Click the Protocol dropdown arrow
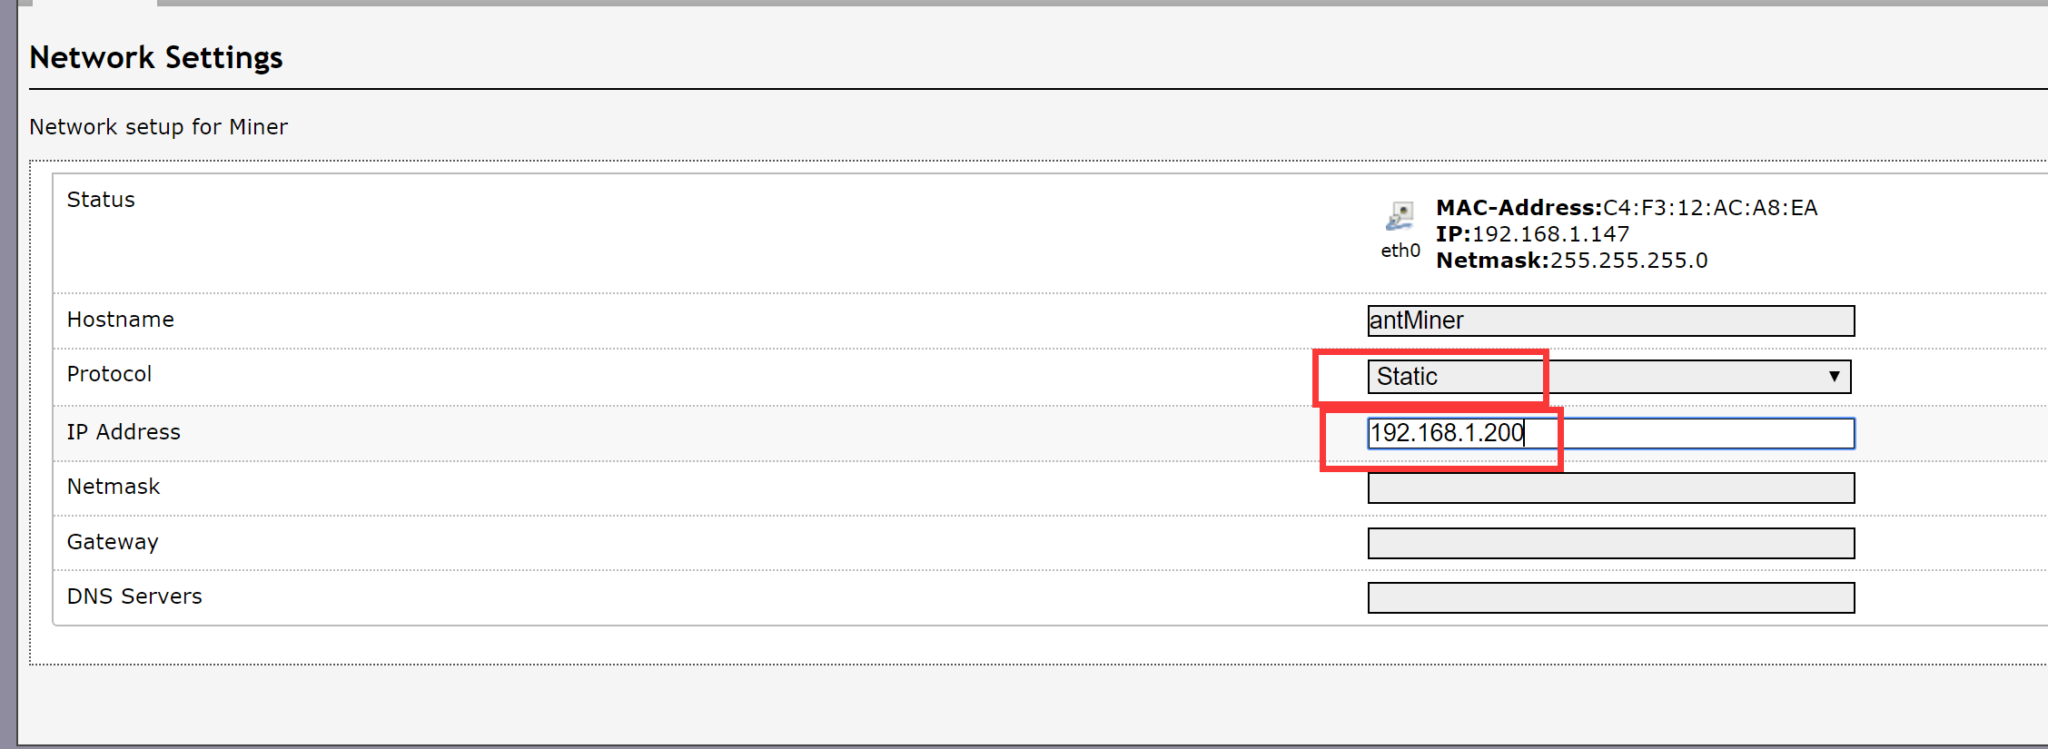2048x749 pixels. coord(1835,376)
